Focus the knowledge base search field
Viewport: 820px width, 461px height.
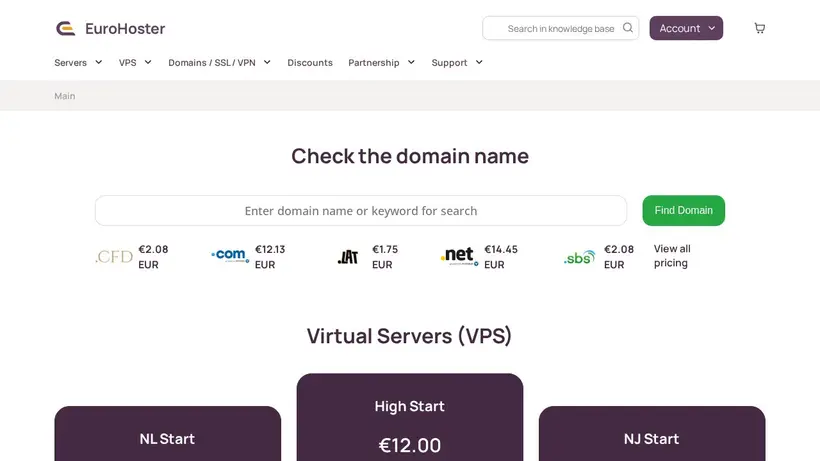560,28
